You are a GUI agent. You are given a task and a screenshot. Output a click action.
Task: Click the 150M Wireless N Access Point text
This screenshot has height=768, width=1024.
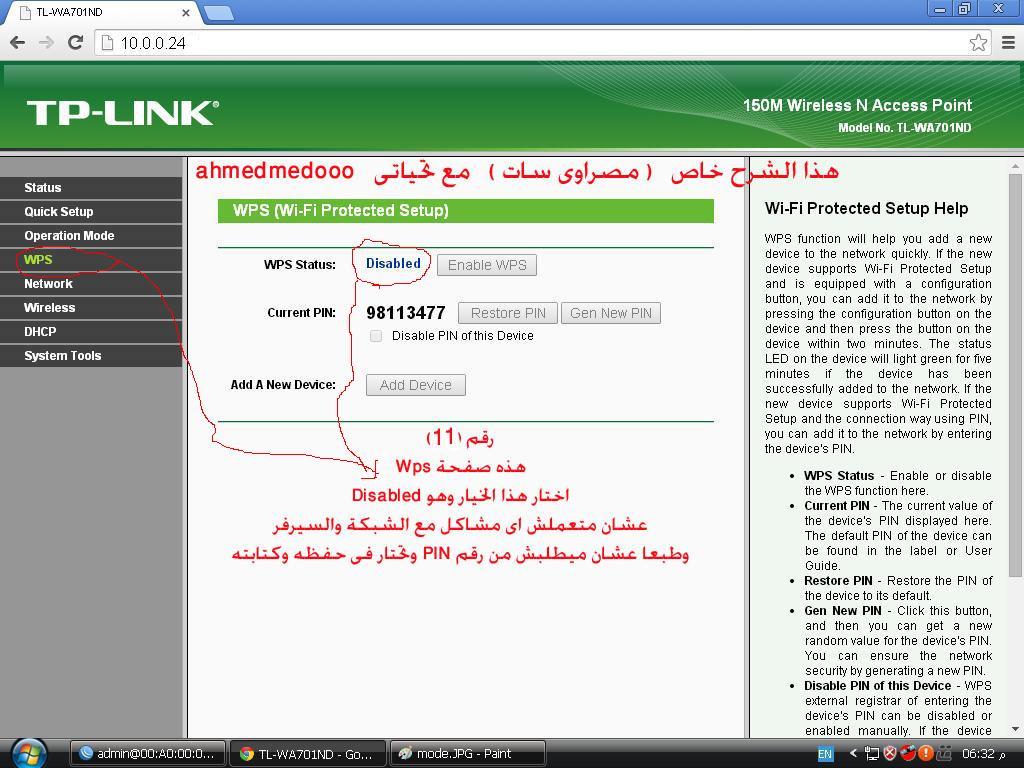(x=857, y=105)
